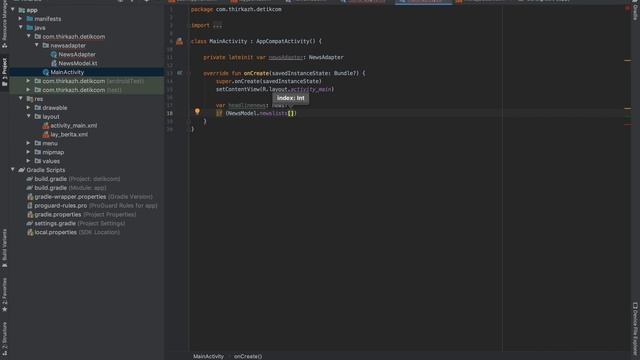640x360 pixels.
Task: Expand the menu folder
Action: [29, 143]
